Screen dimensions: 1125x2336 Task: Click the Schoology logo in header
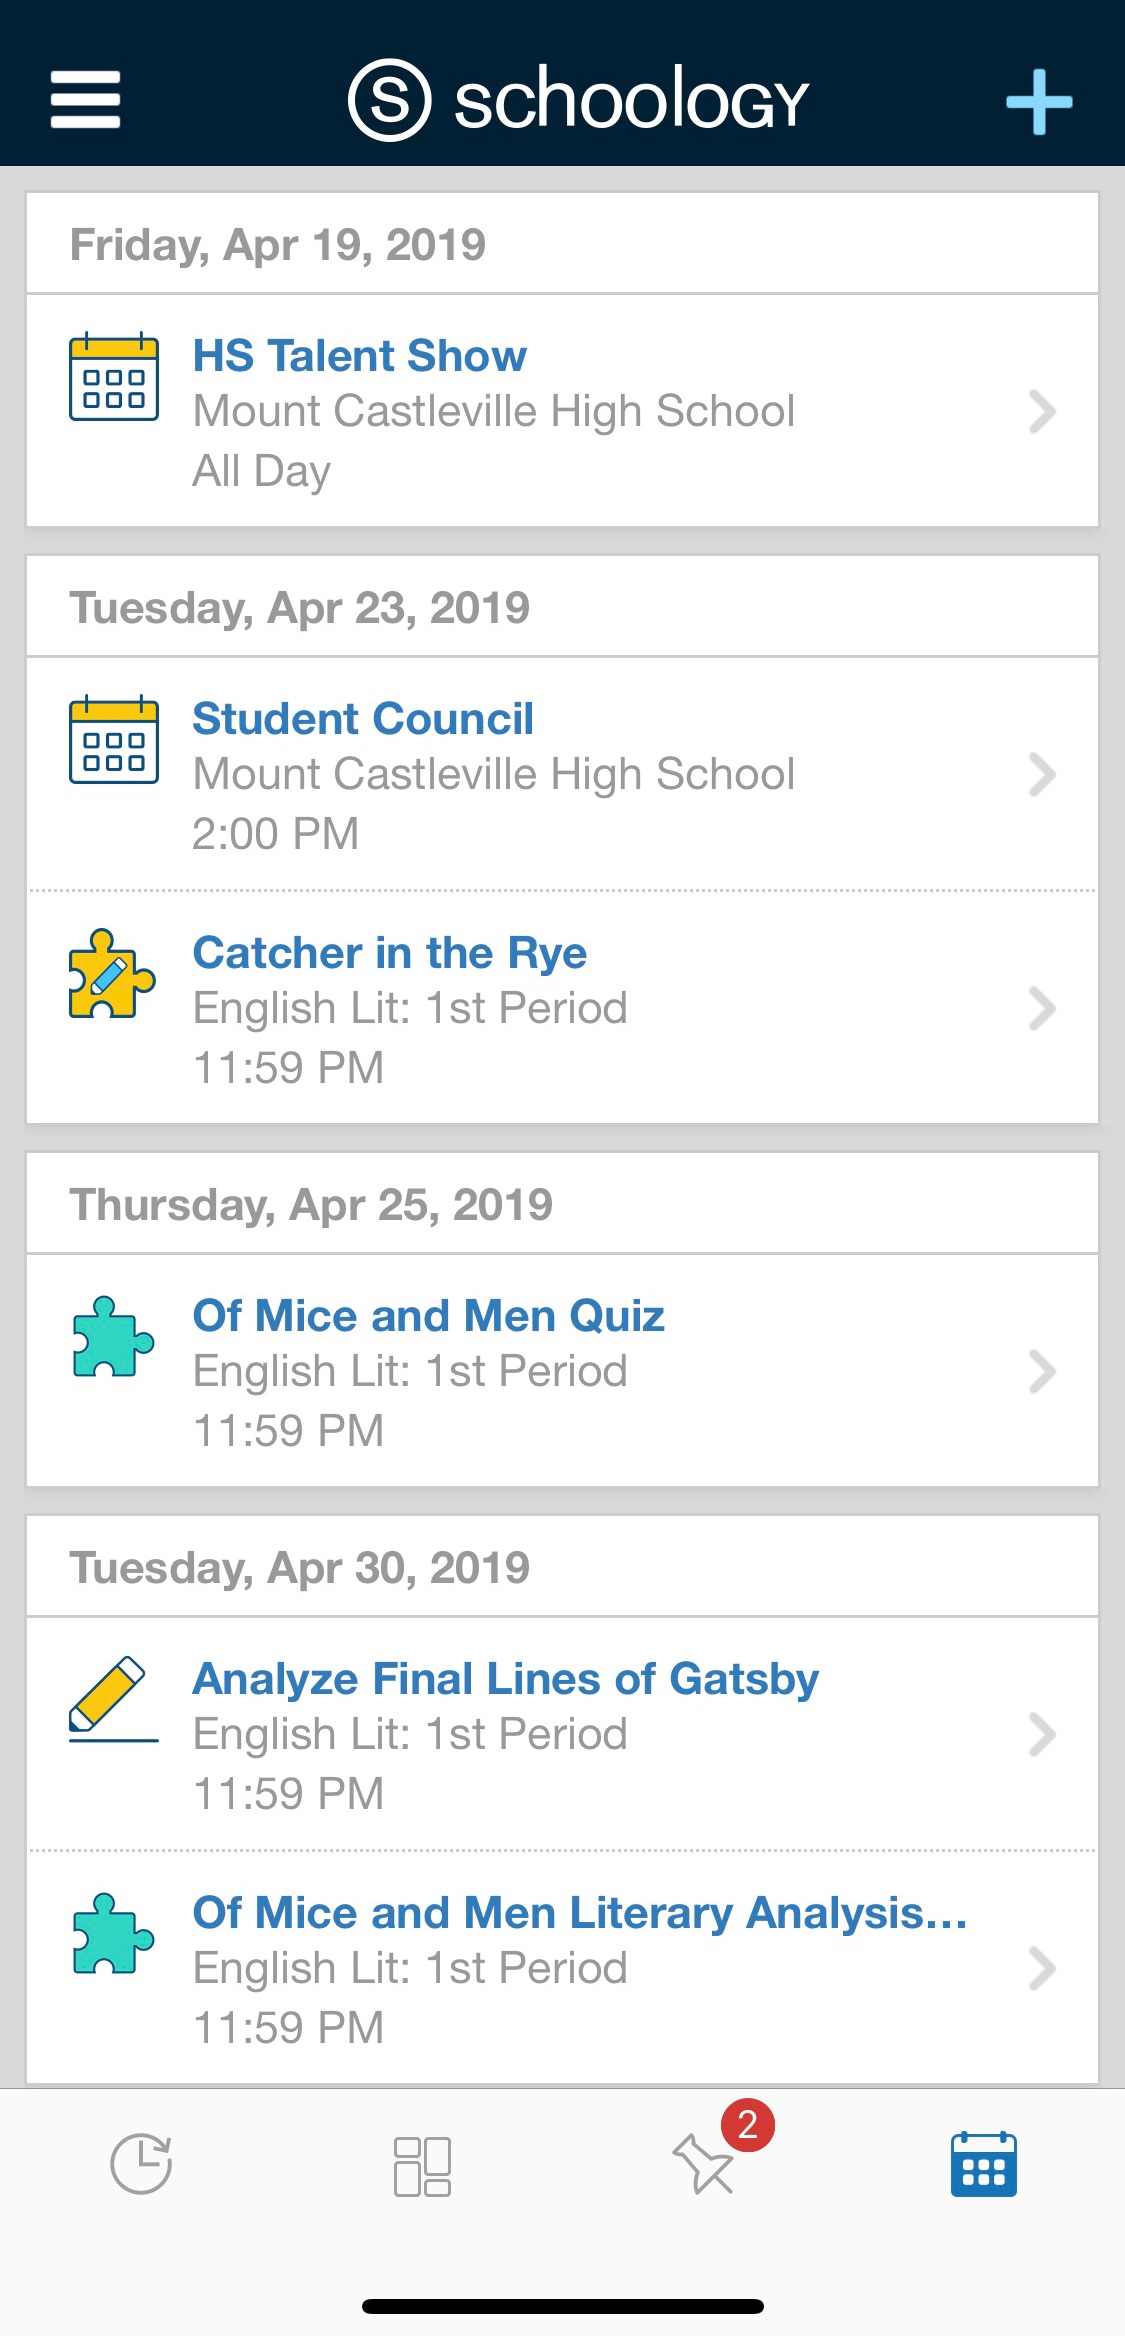(578, 99)
